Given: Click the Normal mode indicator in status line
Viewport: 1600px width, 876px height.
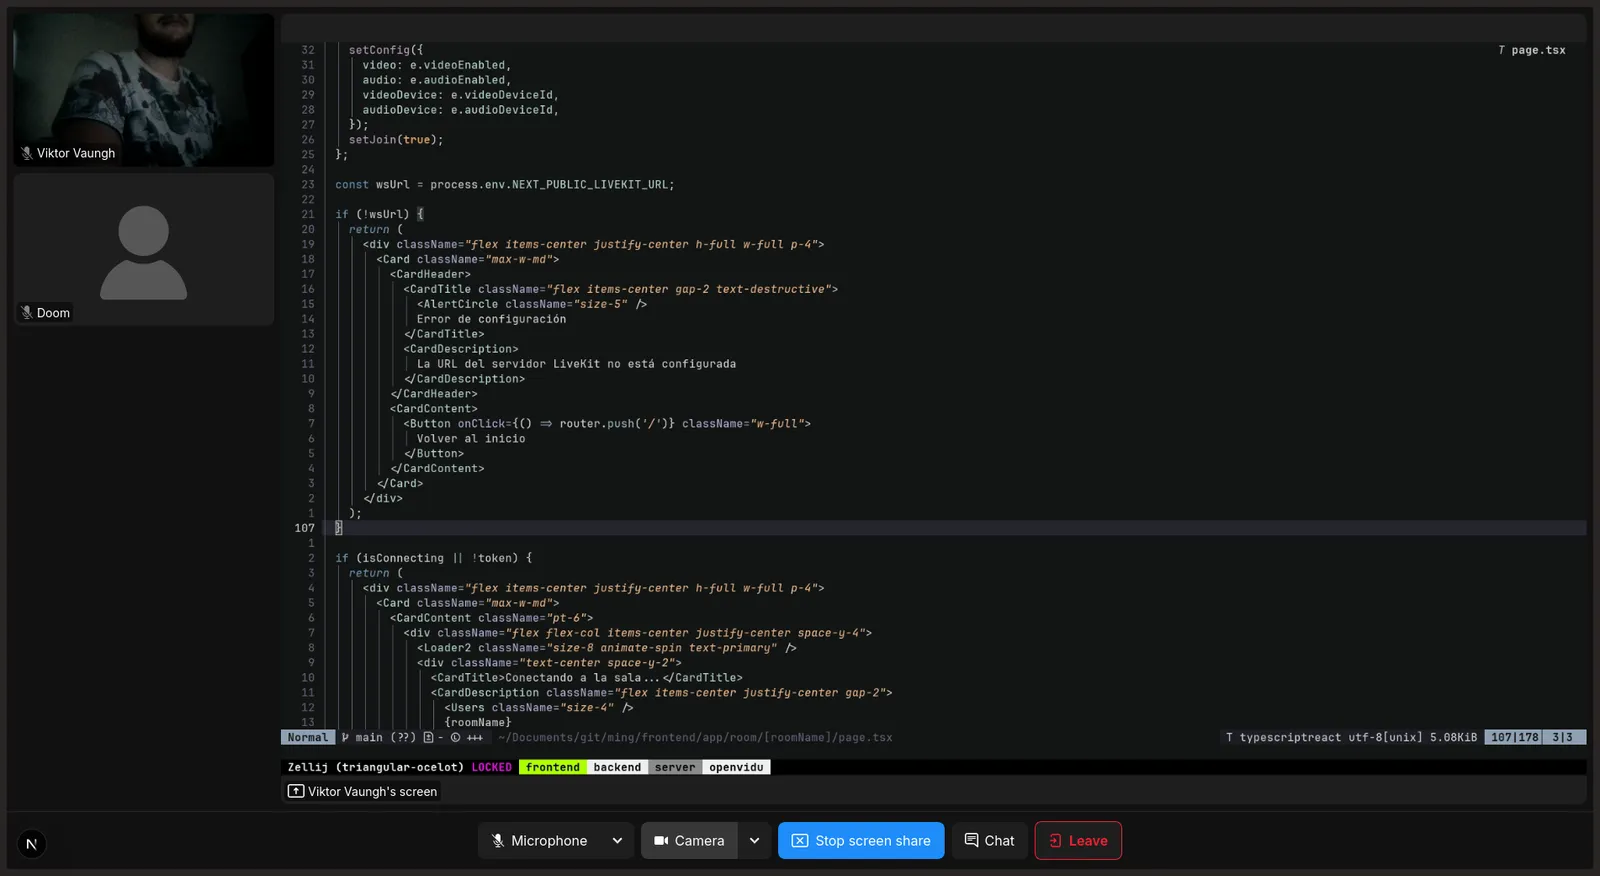Looking at the screenshot, I should pos(307,738).
